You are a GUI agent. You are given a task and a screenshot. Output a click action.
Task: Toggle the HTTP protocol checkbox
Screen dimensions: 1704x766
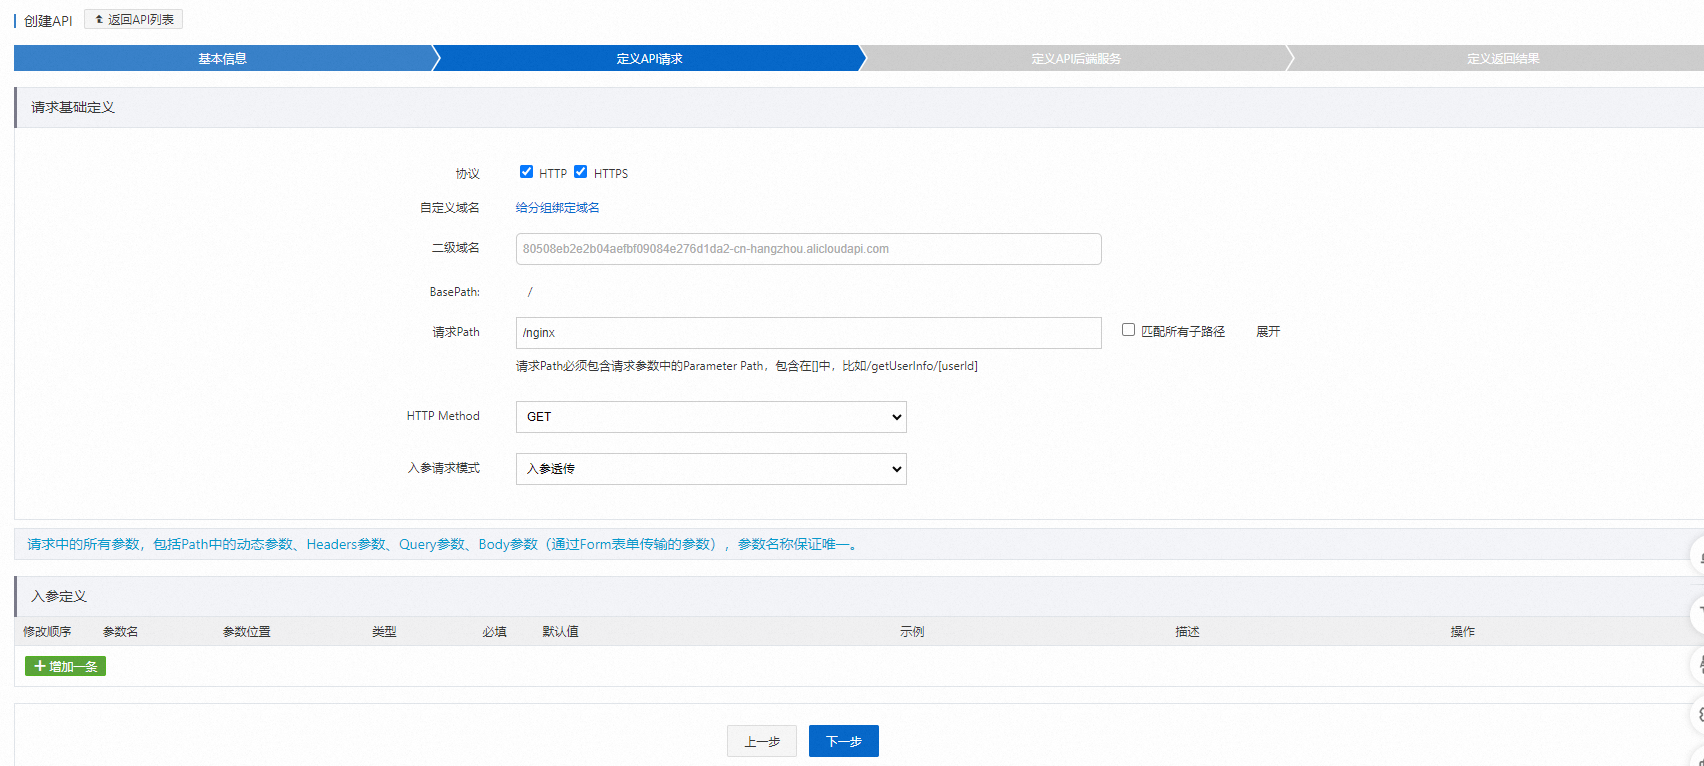(526, 172)
